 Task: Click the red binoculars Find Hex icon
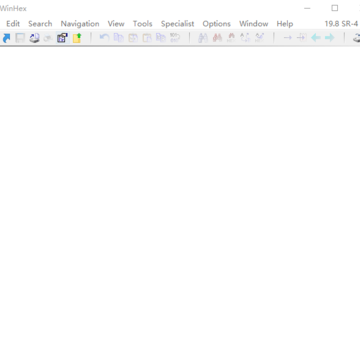[217, 38]
